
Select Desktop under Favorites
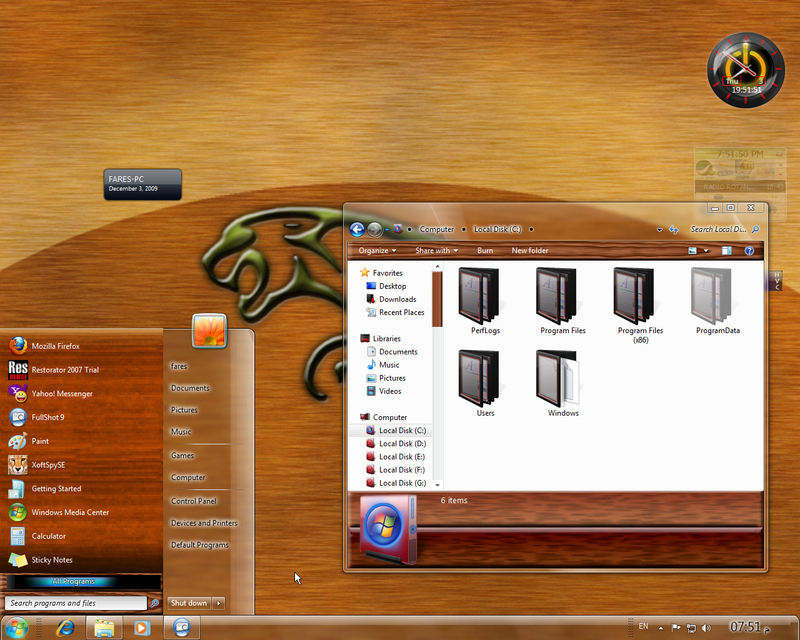(386, 286)
